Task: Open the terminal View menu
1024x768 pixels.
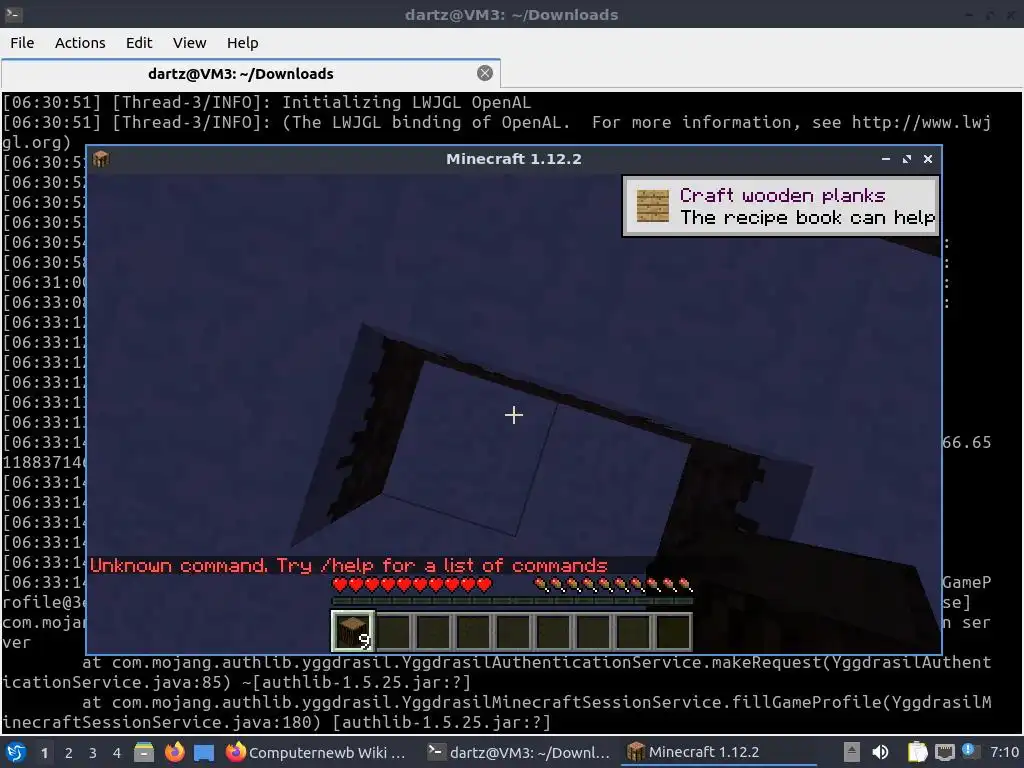Action: (x=189, y=43)
